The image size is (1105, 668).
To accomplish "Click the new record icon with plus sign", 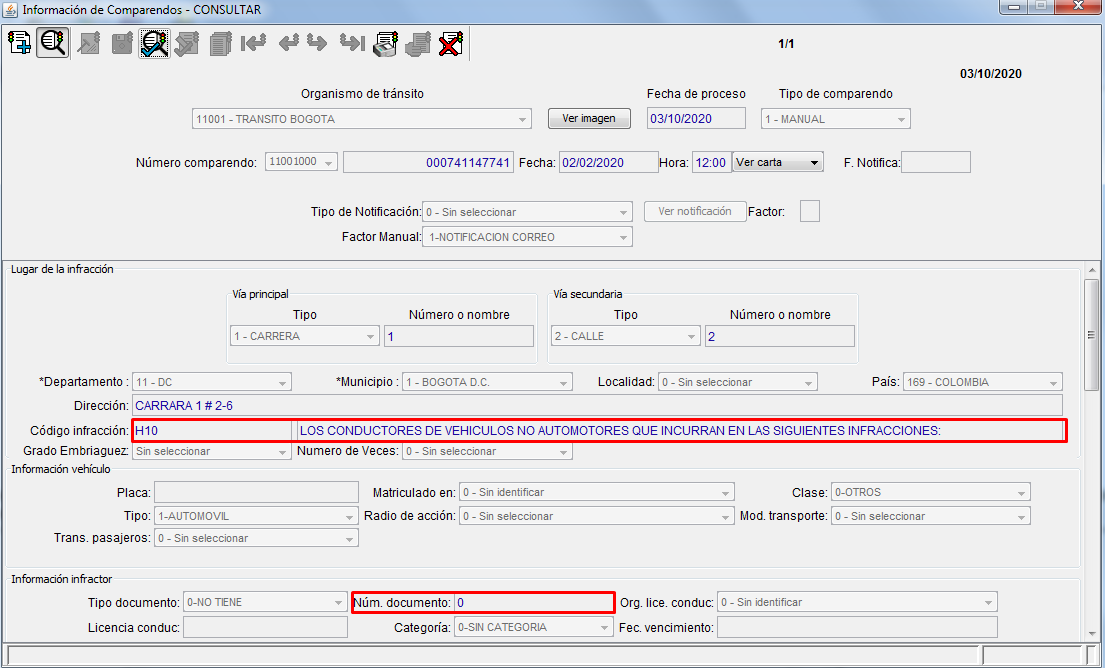I will click(x=19, y=43).
